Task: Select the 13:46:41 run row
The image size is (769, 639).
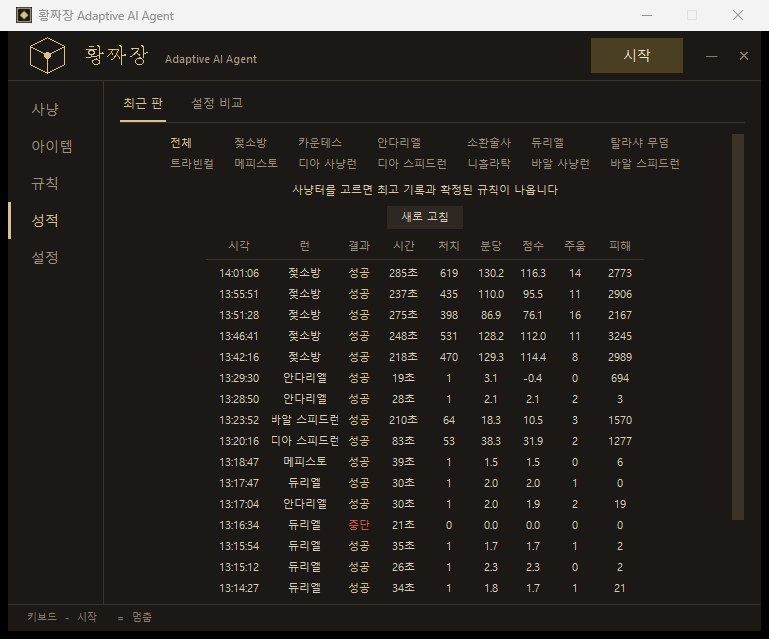Action: (425, 336)
